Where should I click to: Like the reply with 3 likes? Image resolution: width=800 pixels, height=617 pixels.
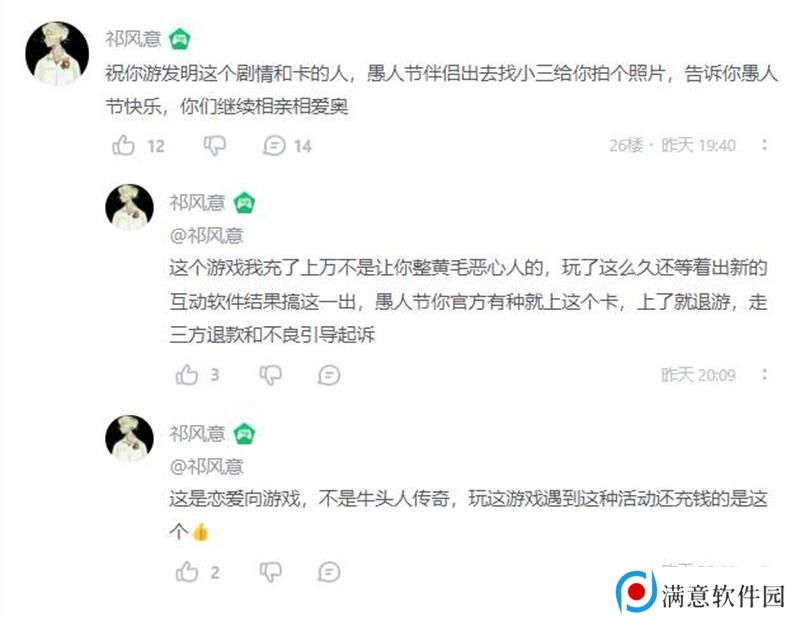click(x=187, y=375)
